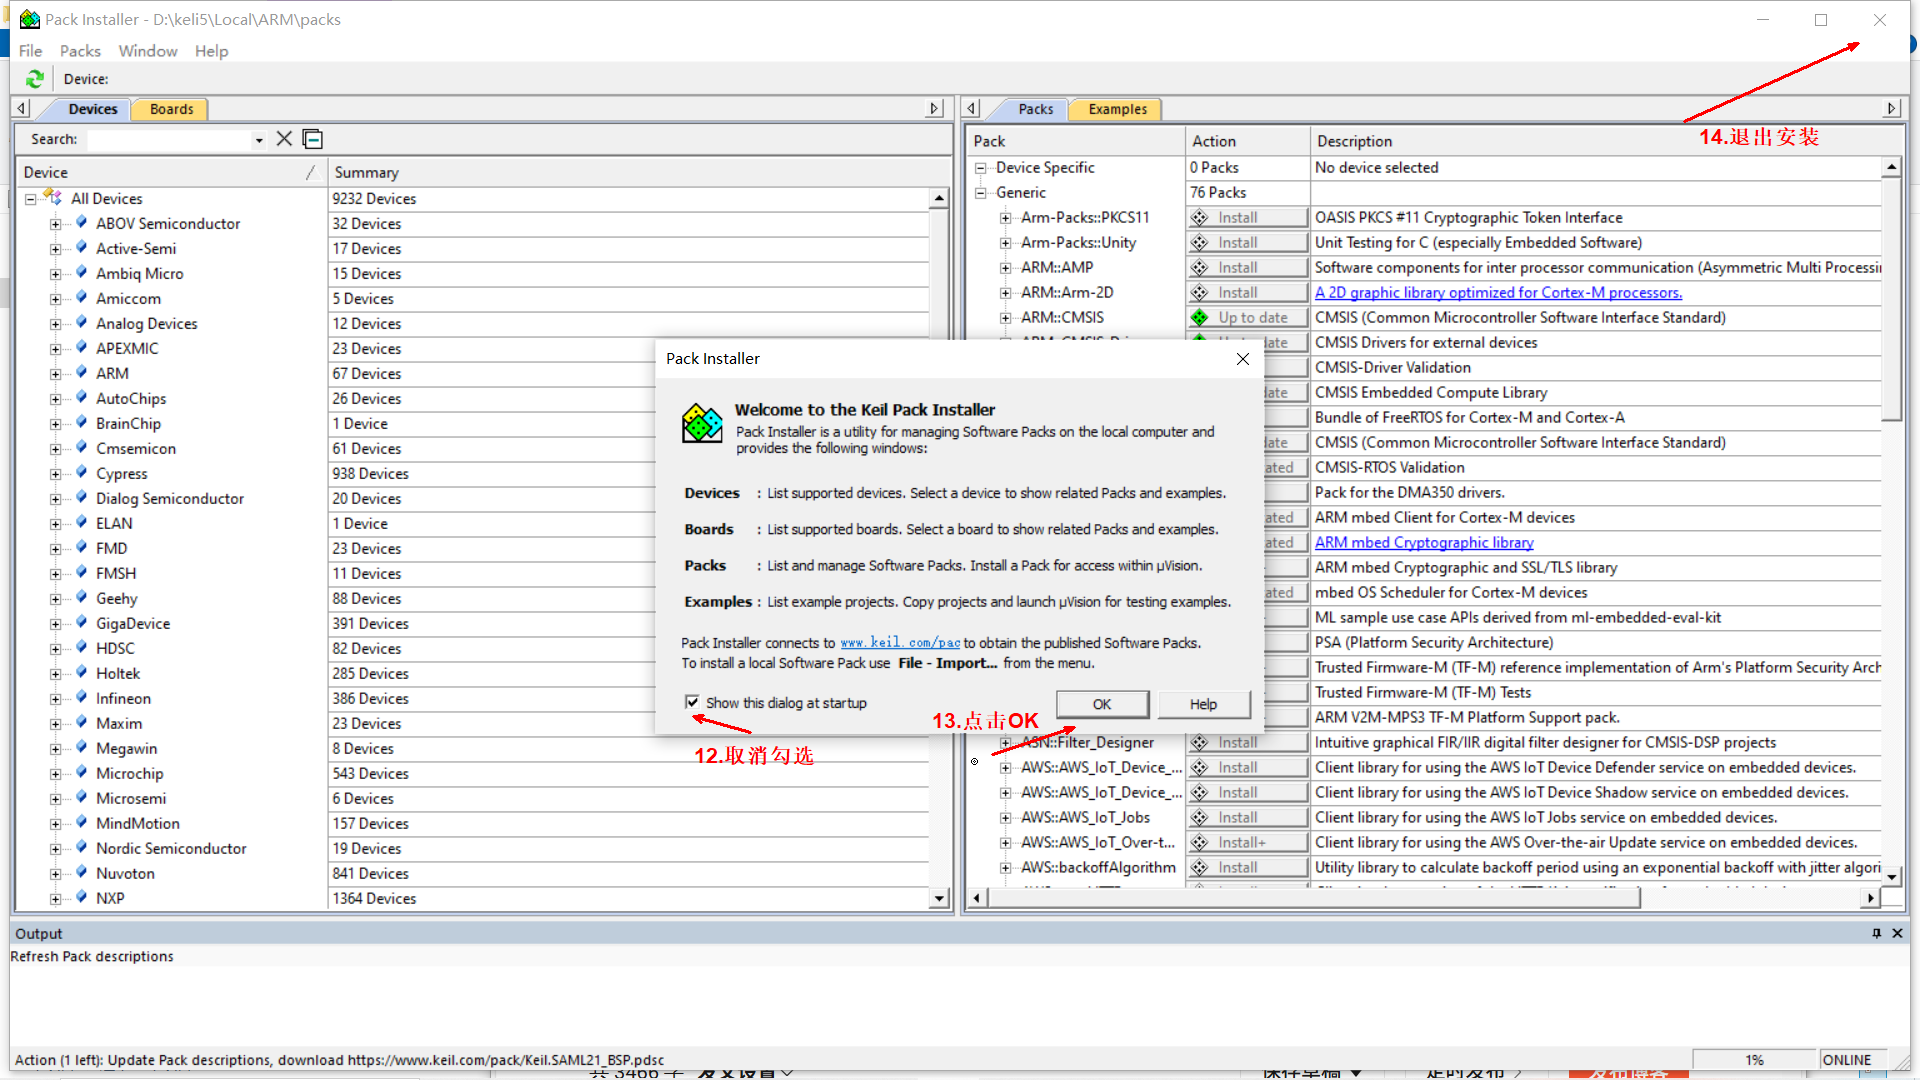This screenshot has width=1920, height=1080.
Task: Click the collapse all icon beside search
Action: 313,139
